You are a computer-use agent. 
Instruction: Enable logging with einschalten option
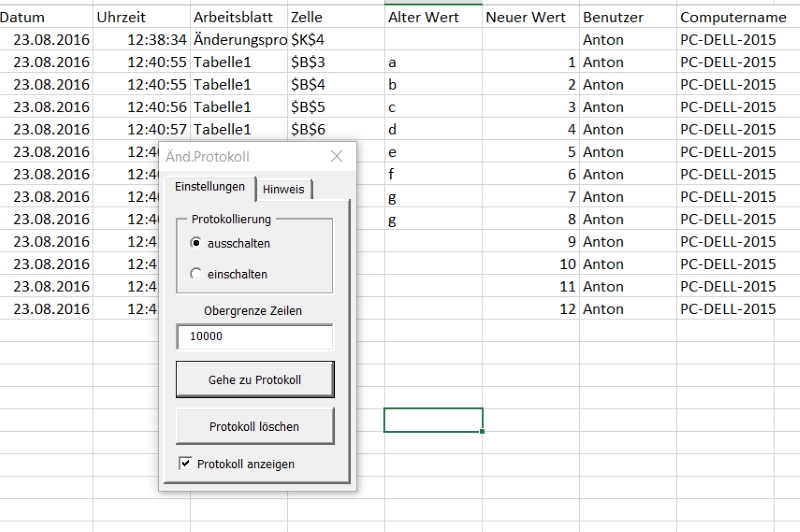(x=197, y=274)
